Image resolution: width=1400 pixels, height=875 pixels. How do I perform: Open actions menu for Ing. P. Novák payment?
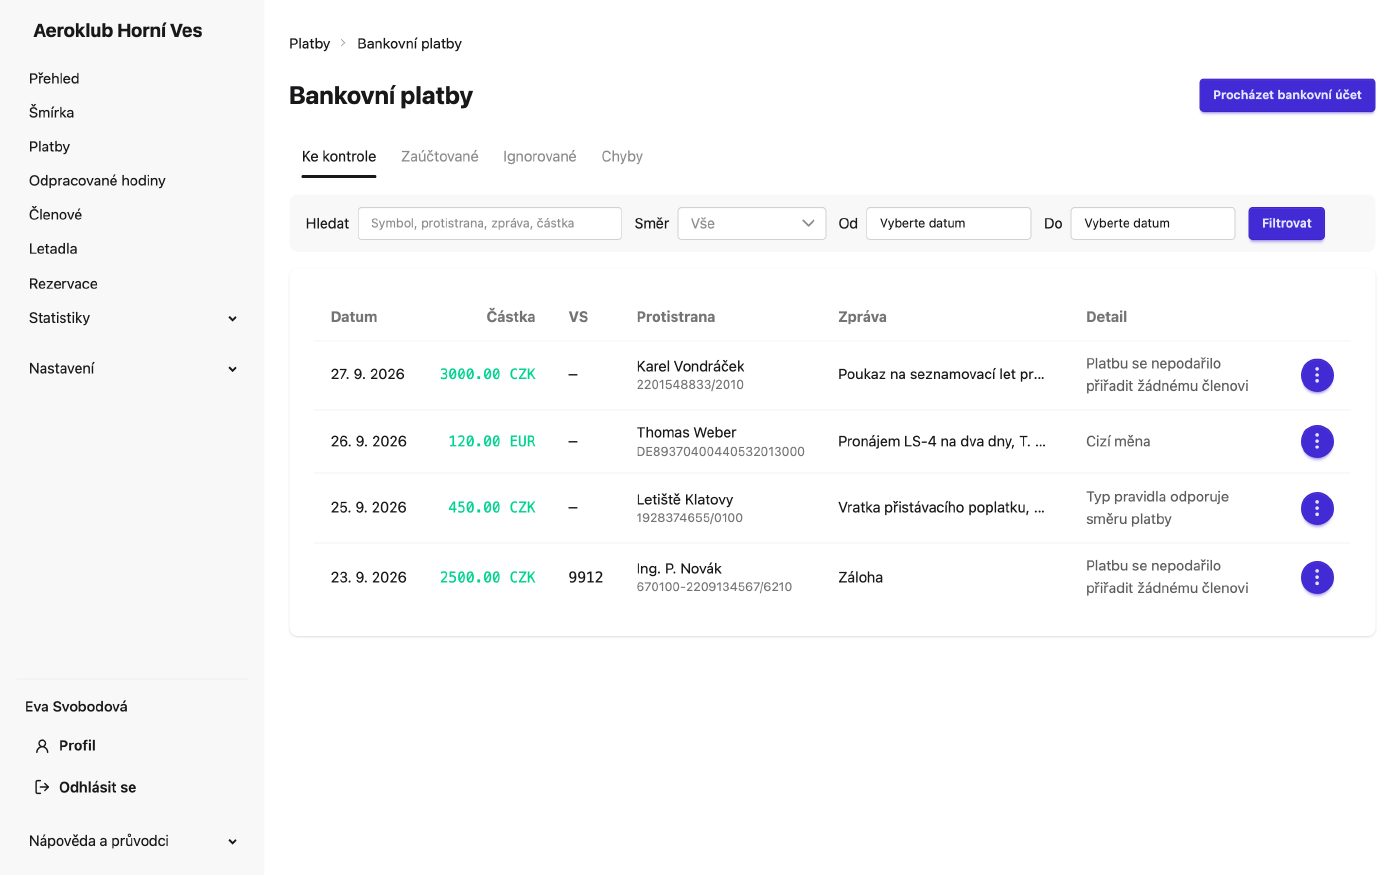click(x=1317, y=577)
